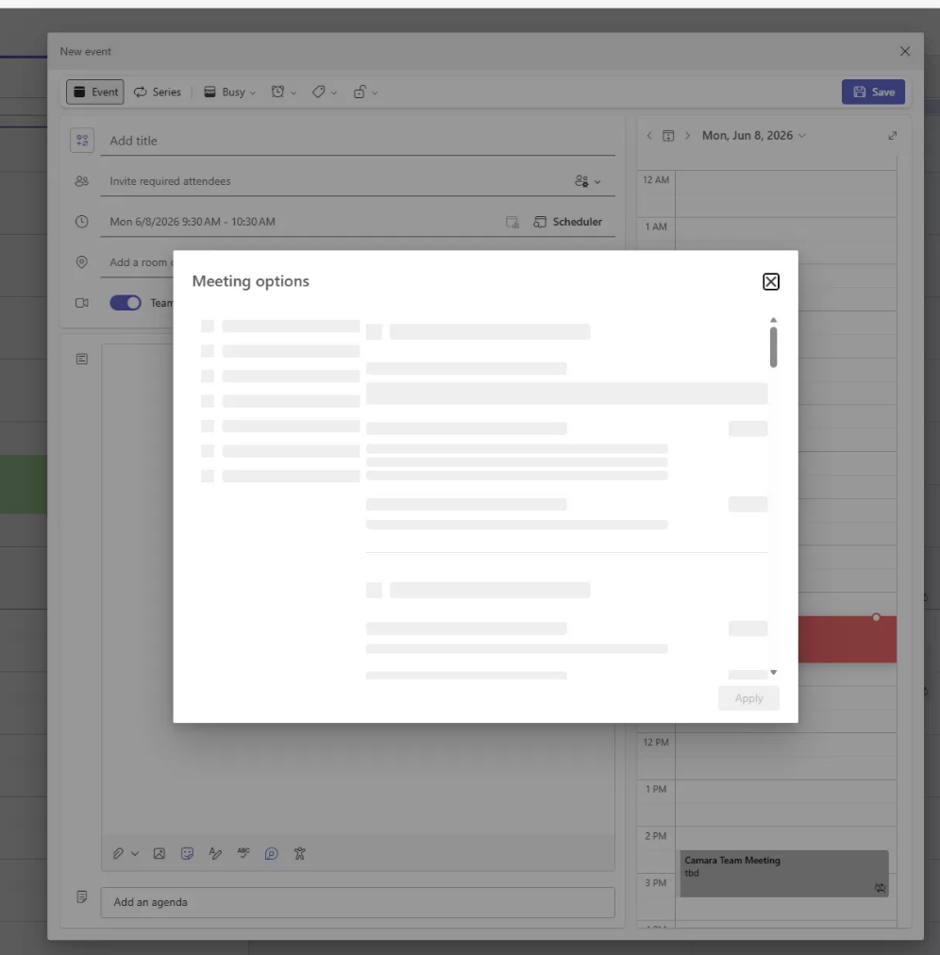Viewport: 940px width, 955px height.
Task: Open the category tag dropdown
Action: 324,92
